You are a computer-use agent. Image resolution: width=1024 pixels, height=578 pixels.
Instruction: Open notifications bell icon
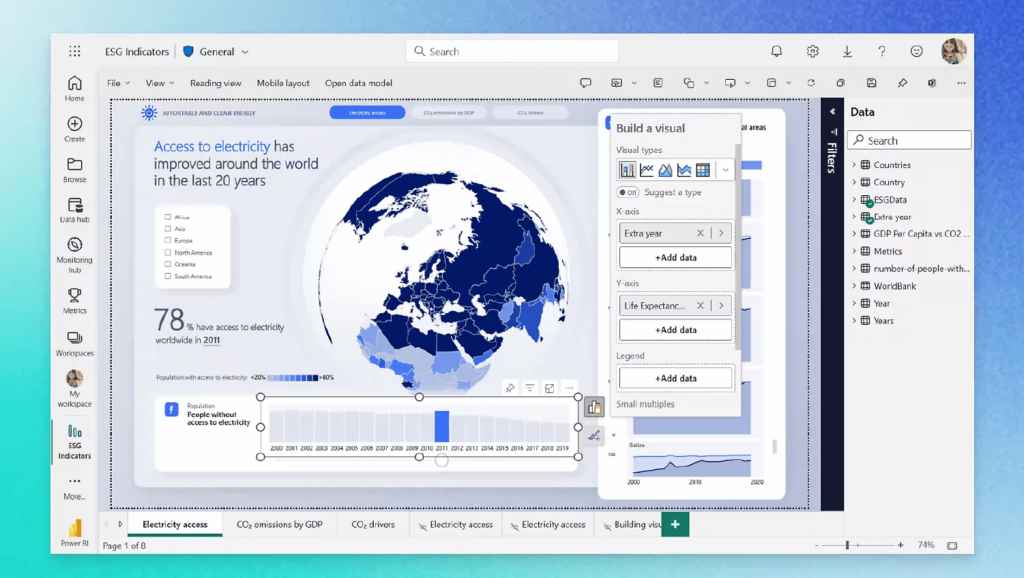pos(776,51)
